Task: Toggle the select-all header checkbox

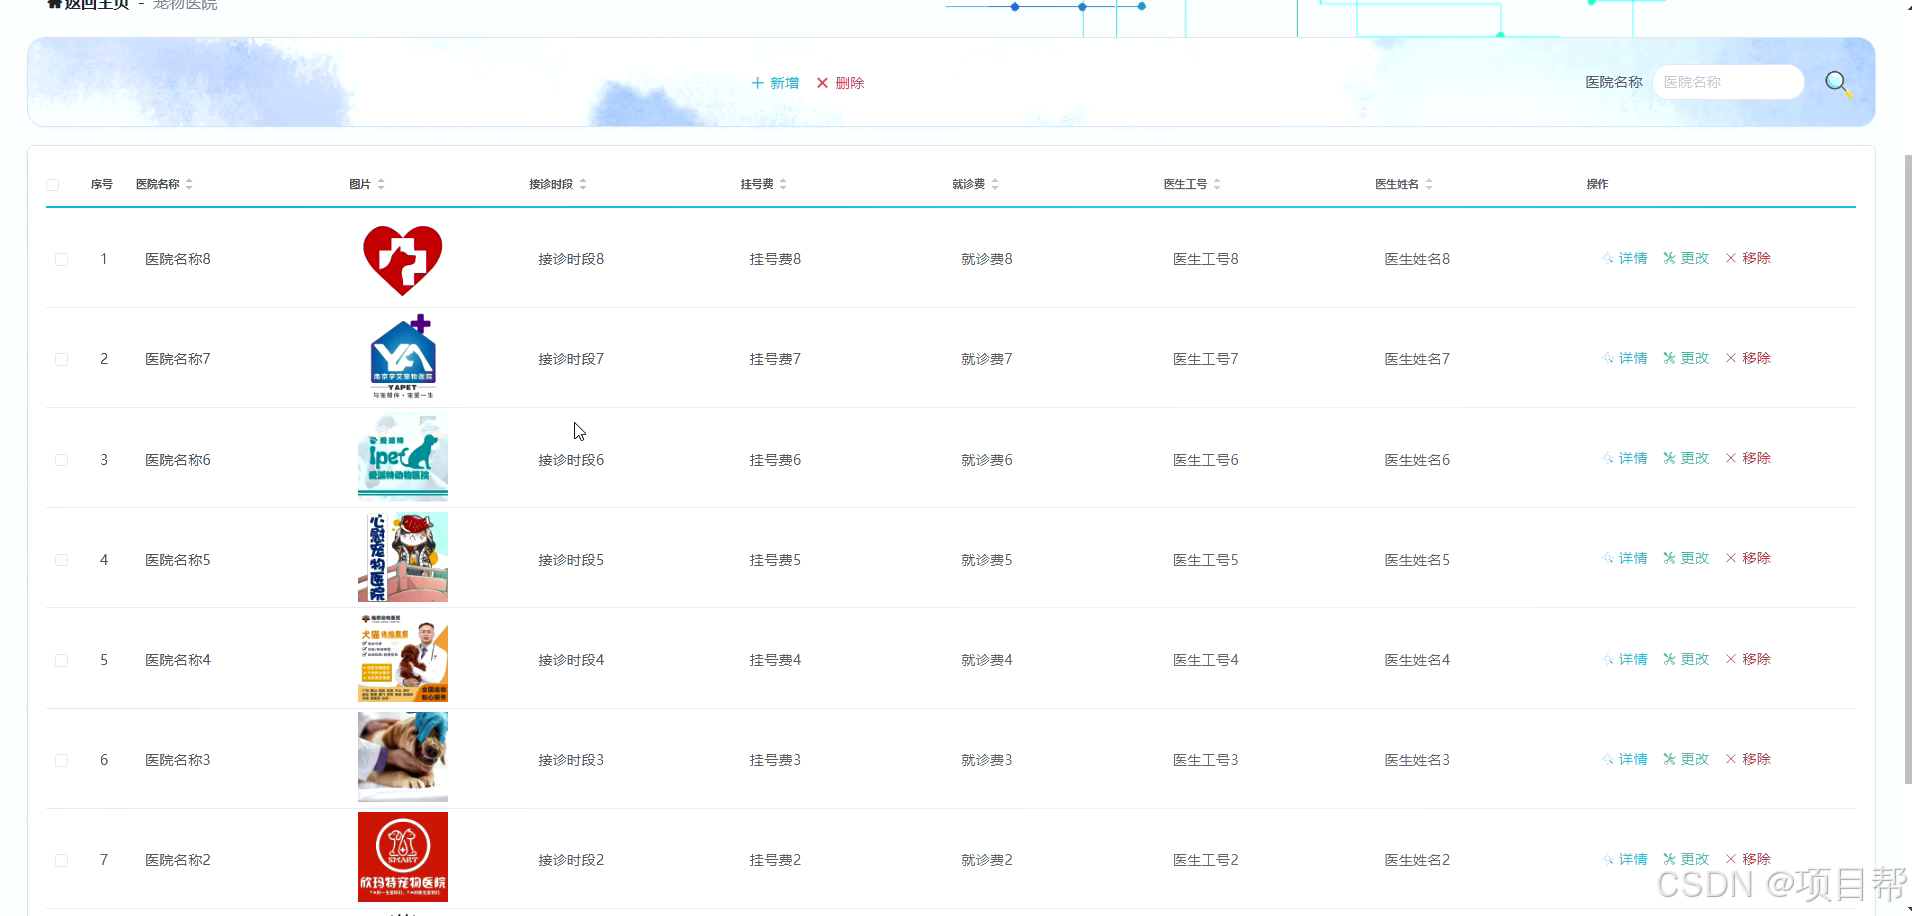Action: [53, 185]
